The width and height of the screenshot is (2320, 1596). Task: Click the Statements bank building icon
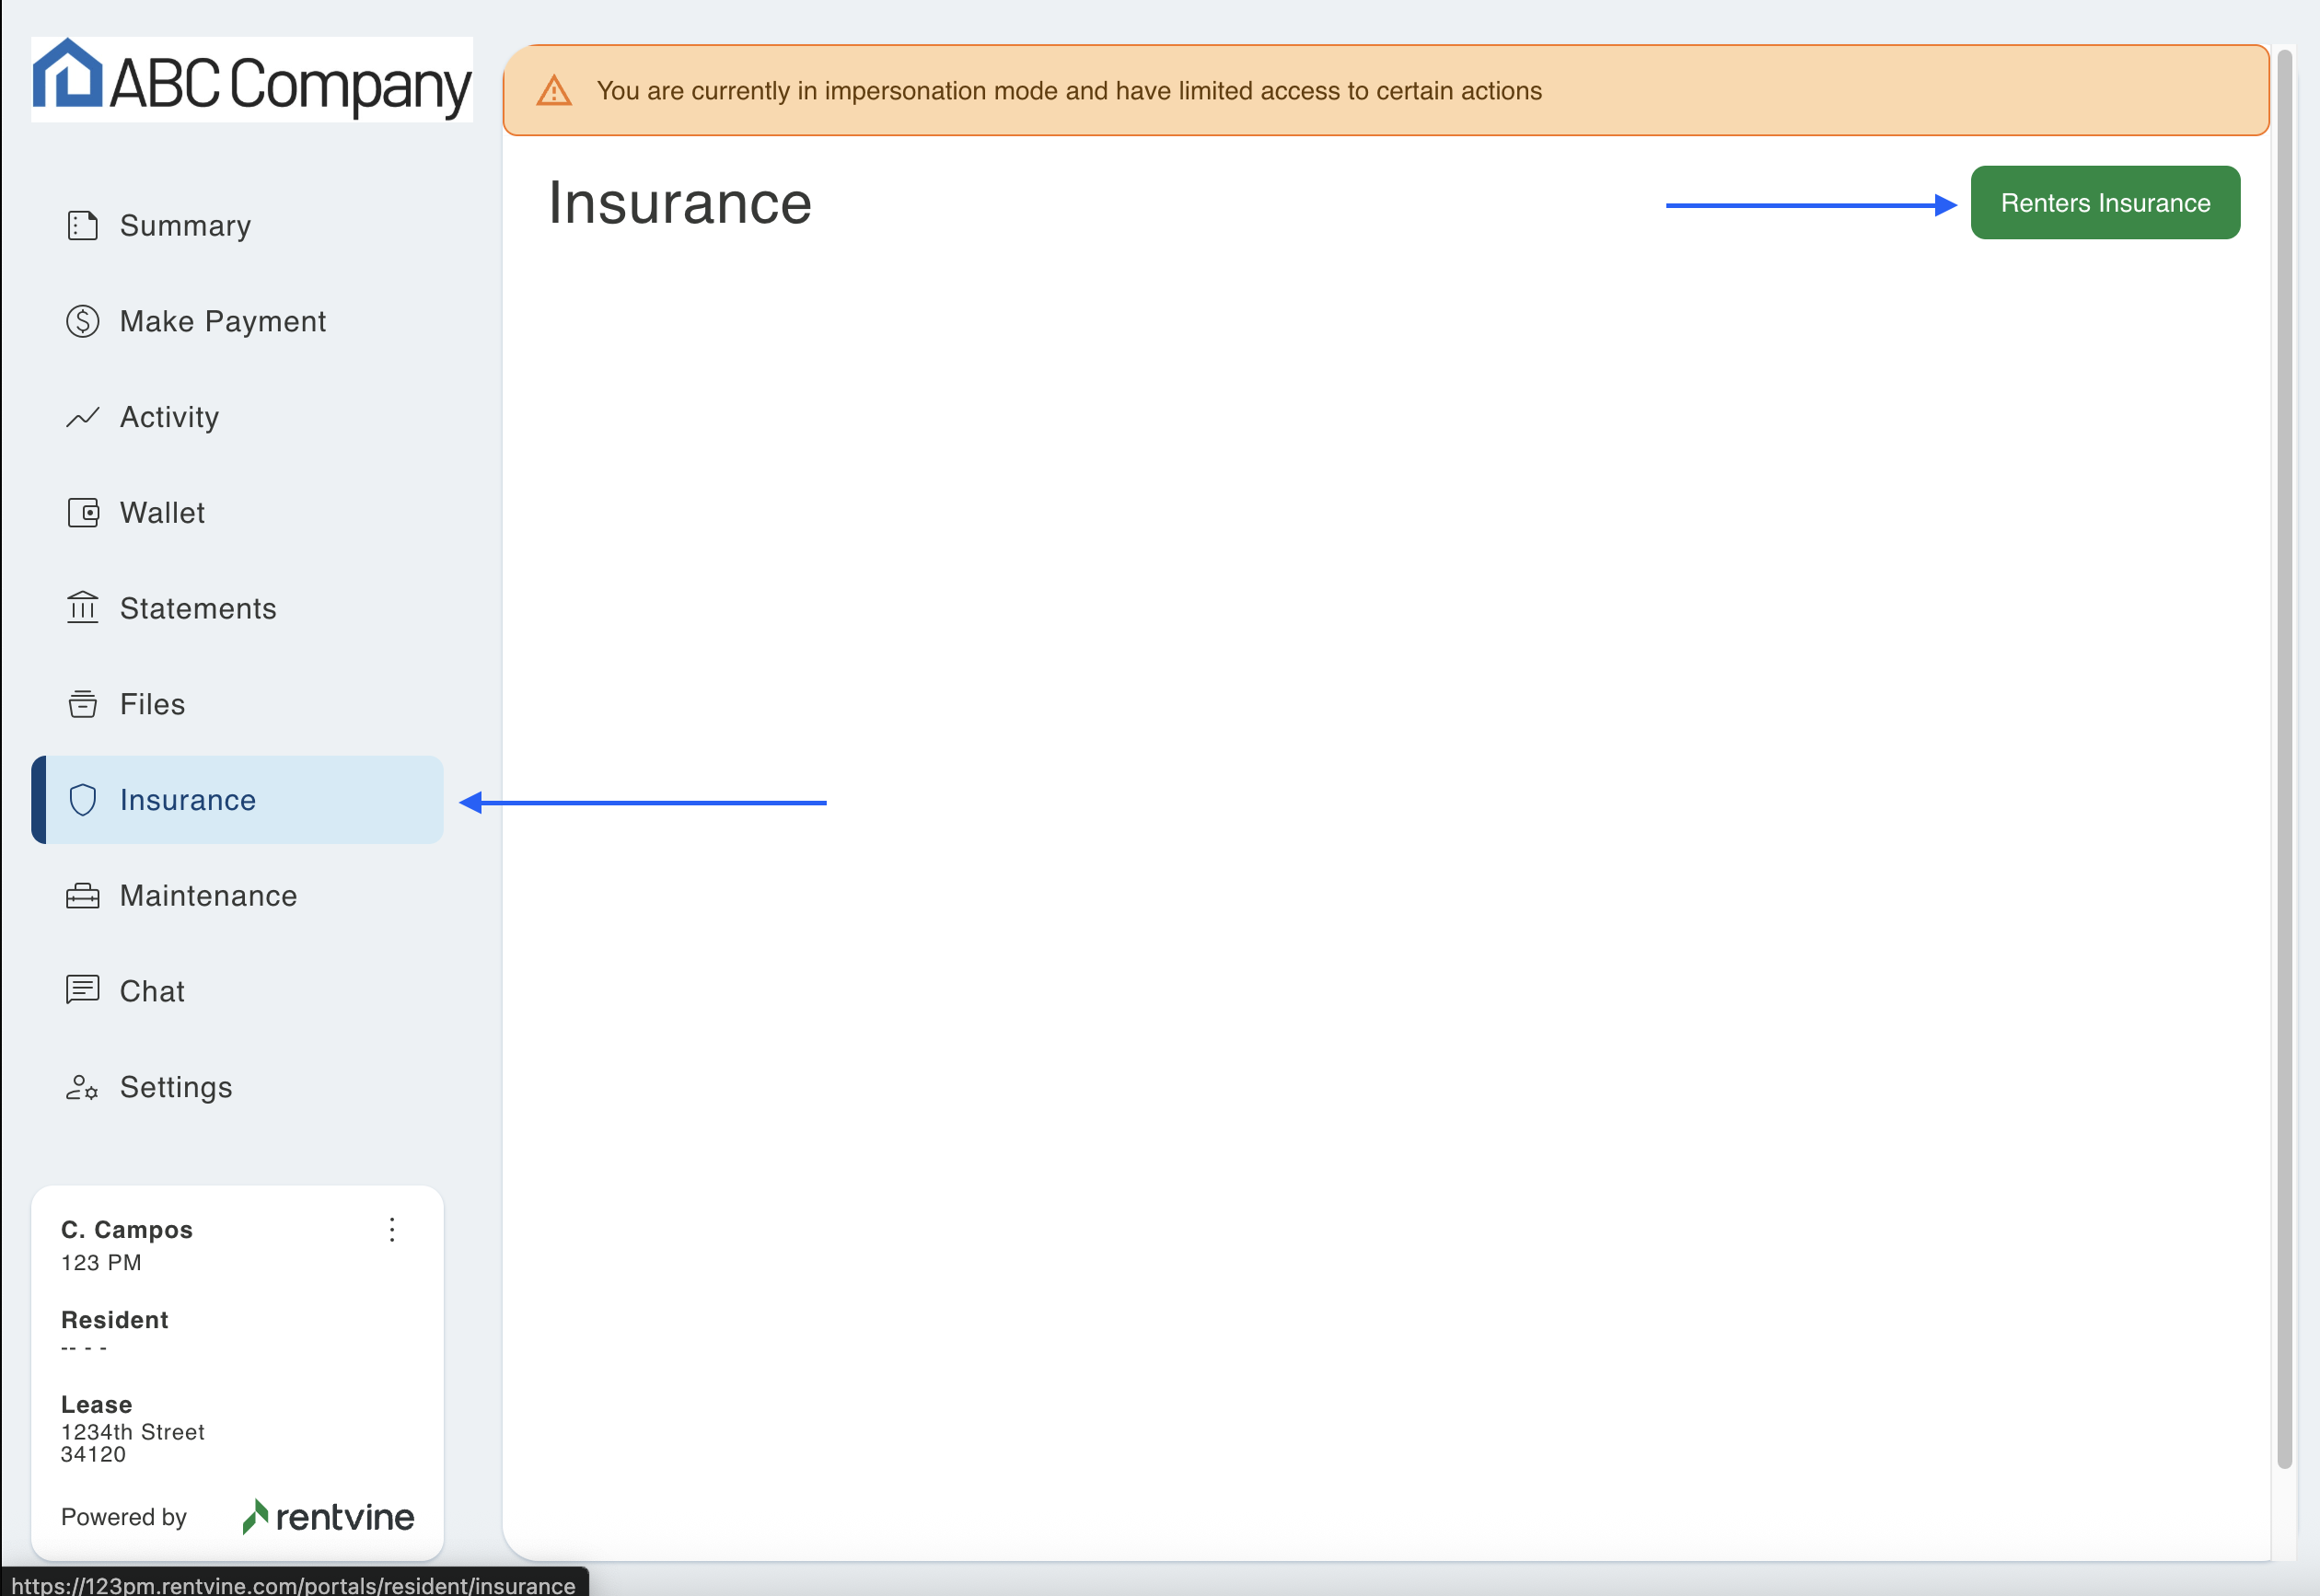(x=82, y=608)
